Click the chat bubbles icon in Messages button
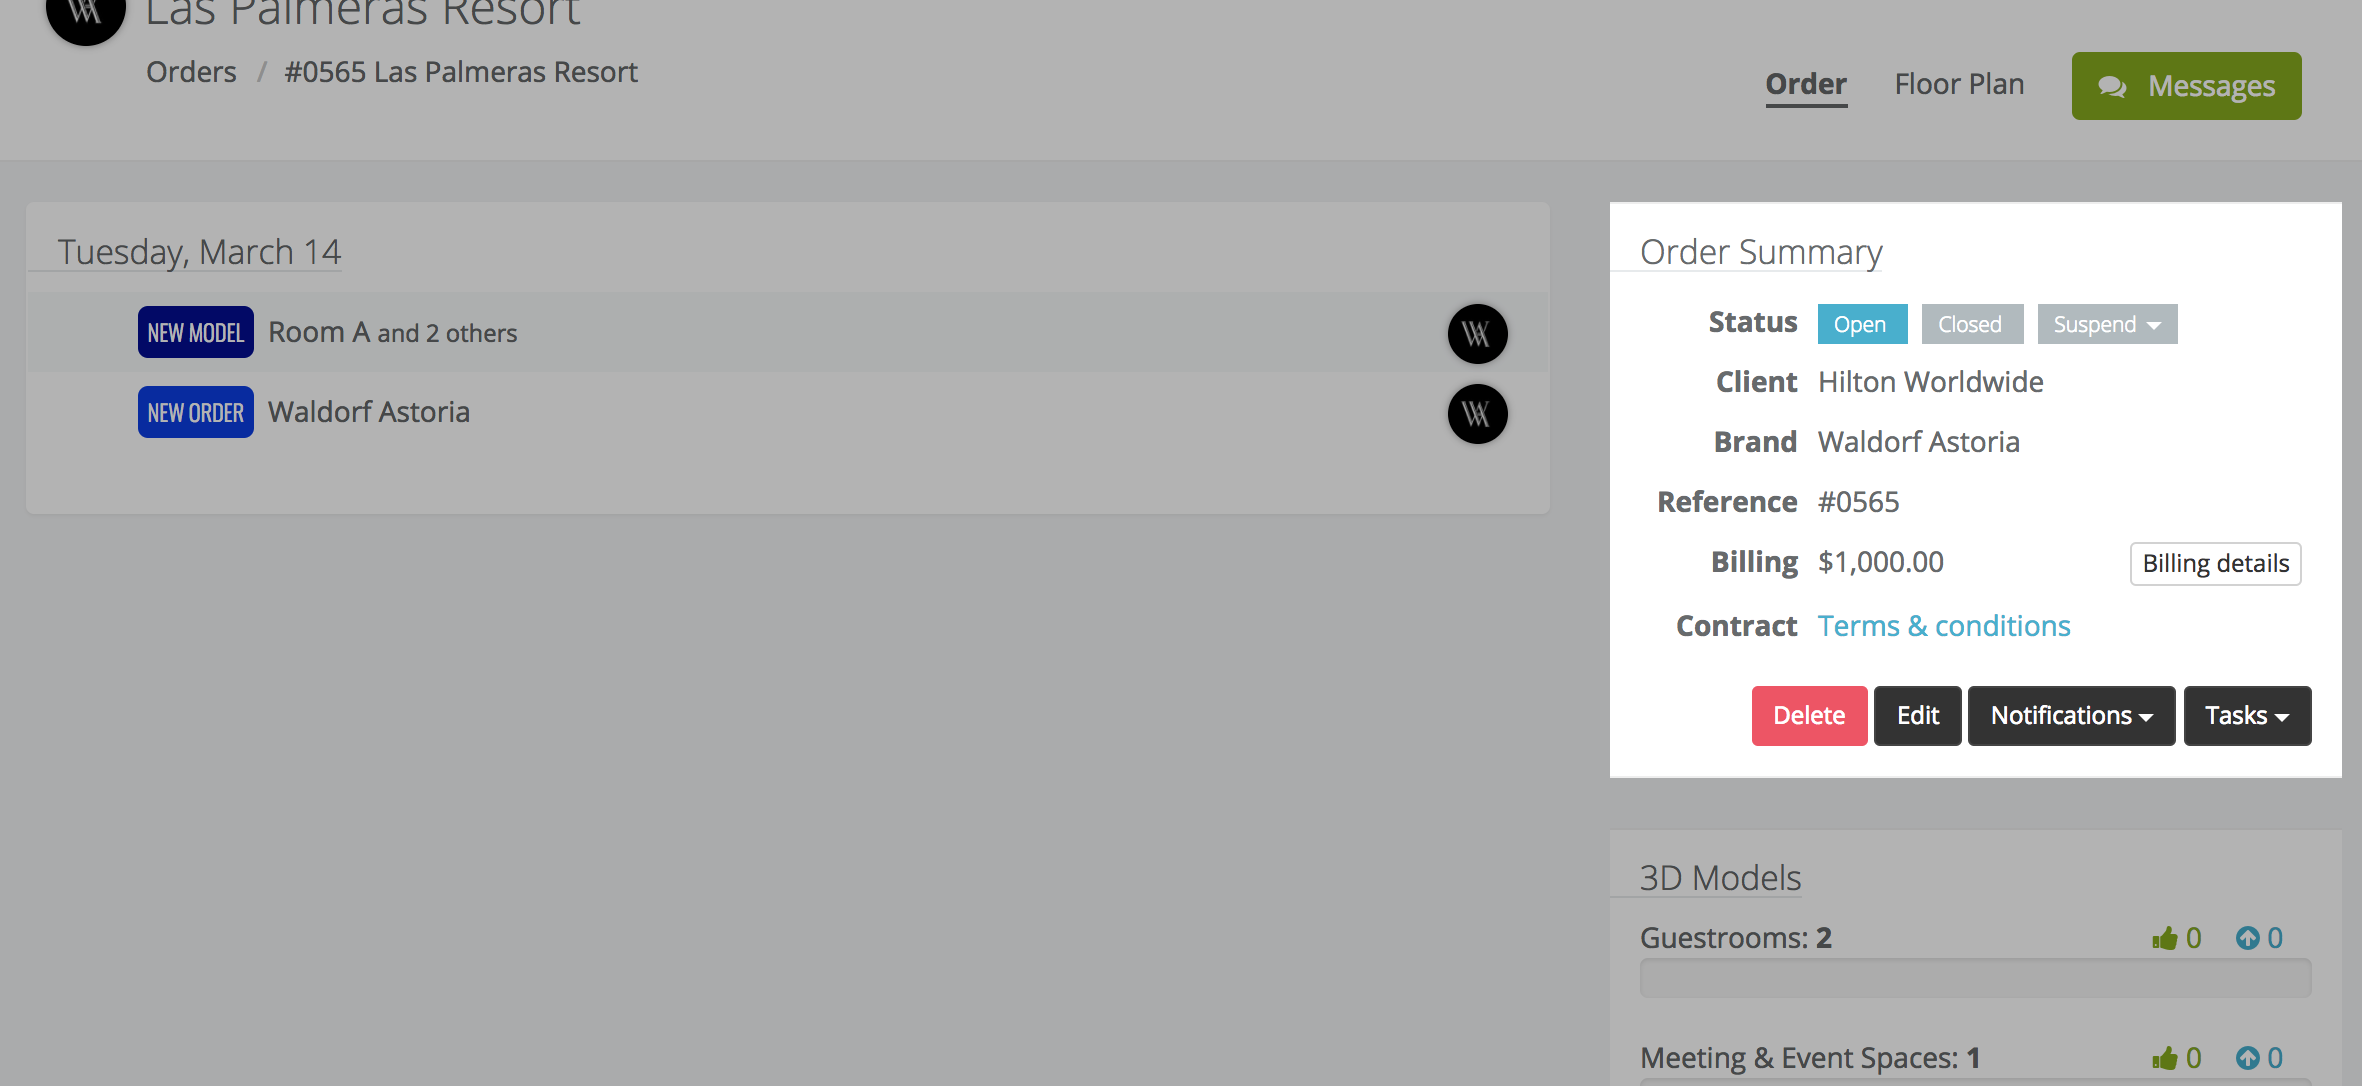This screenshot has width=2362, height=1086. (x=2112, y=87)
